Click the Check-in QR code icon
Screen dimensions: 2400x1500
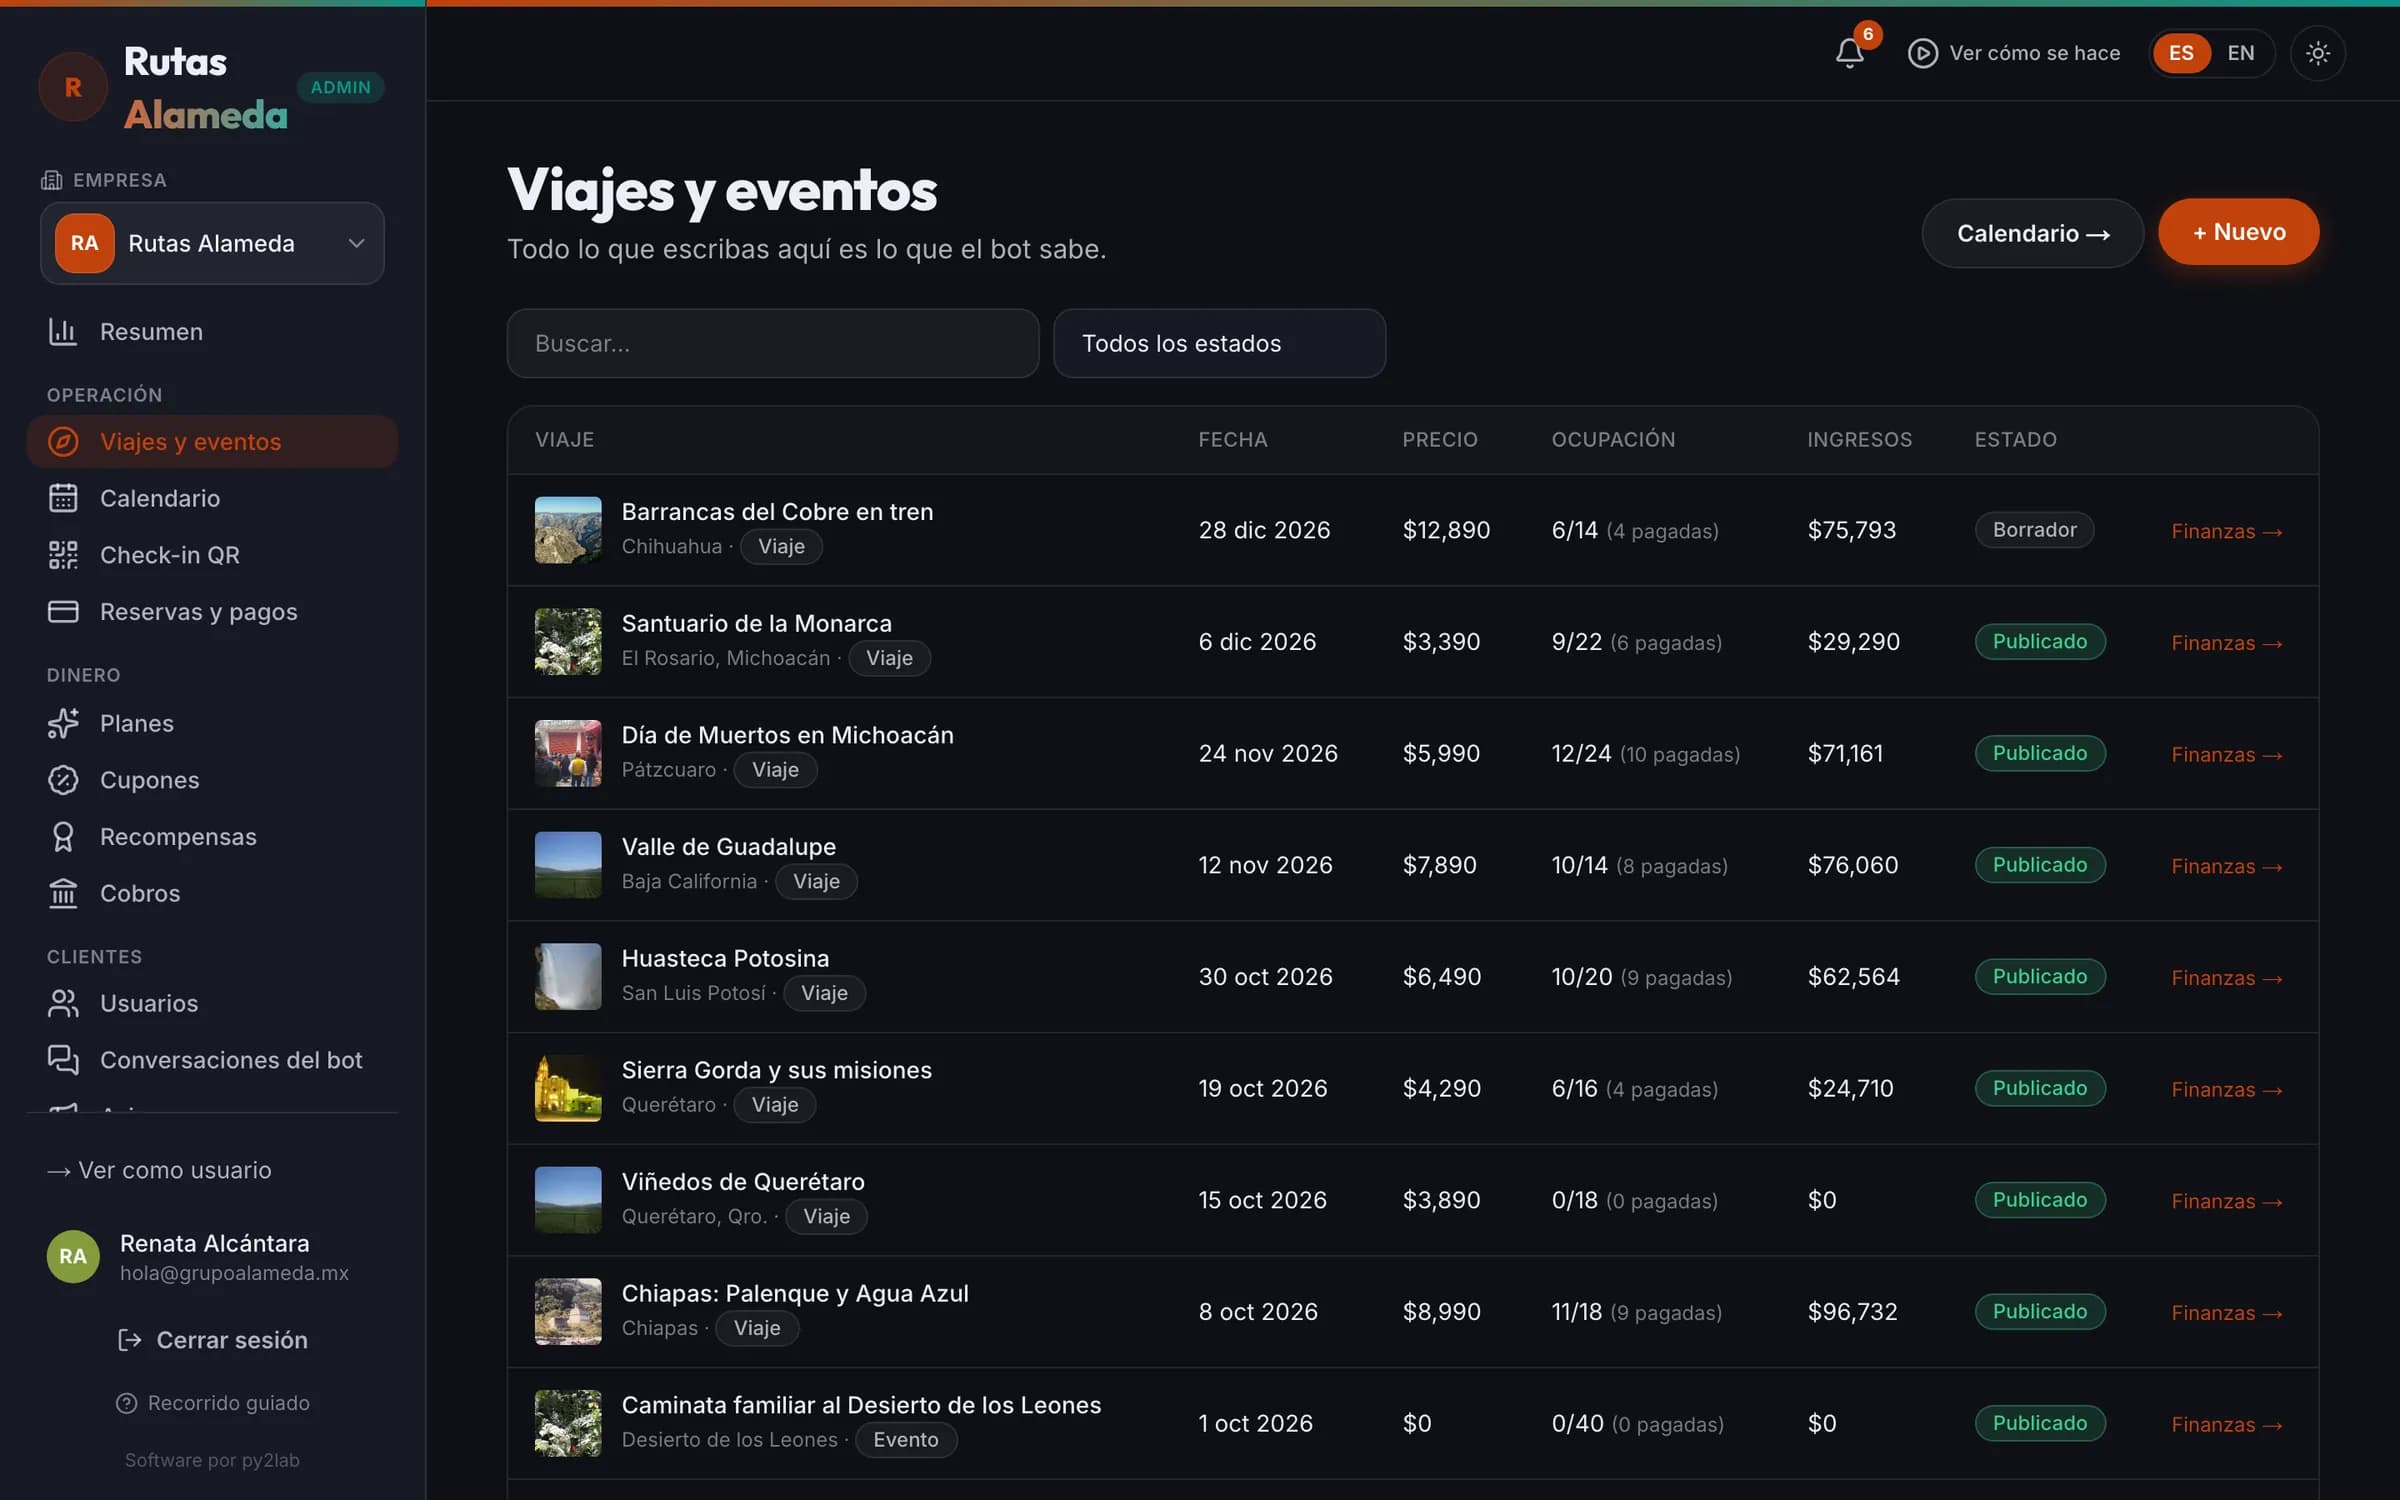pyautogui.click(x=63, y=555)
